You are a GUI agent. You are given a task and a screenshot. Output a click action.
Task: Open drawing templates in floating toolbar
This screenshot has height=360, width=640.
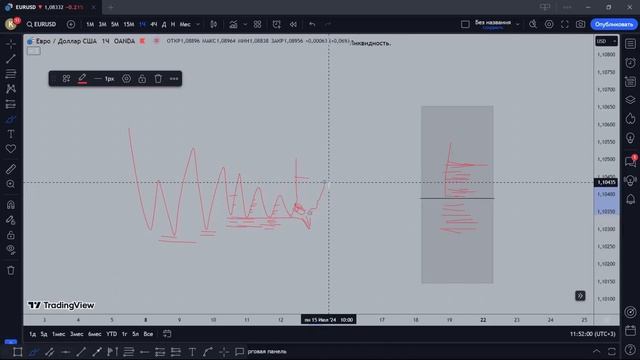coord(66,79)
